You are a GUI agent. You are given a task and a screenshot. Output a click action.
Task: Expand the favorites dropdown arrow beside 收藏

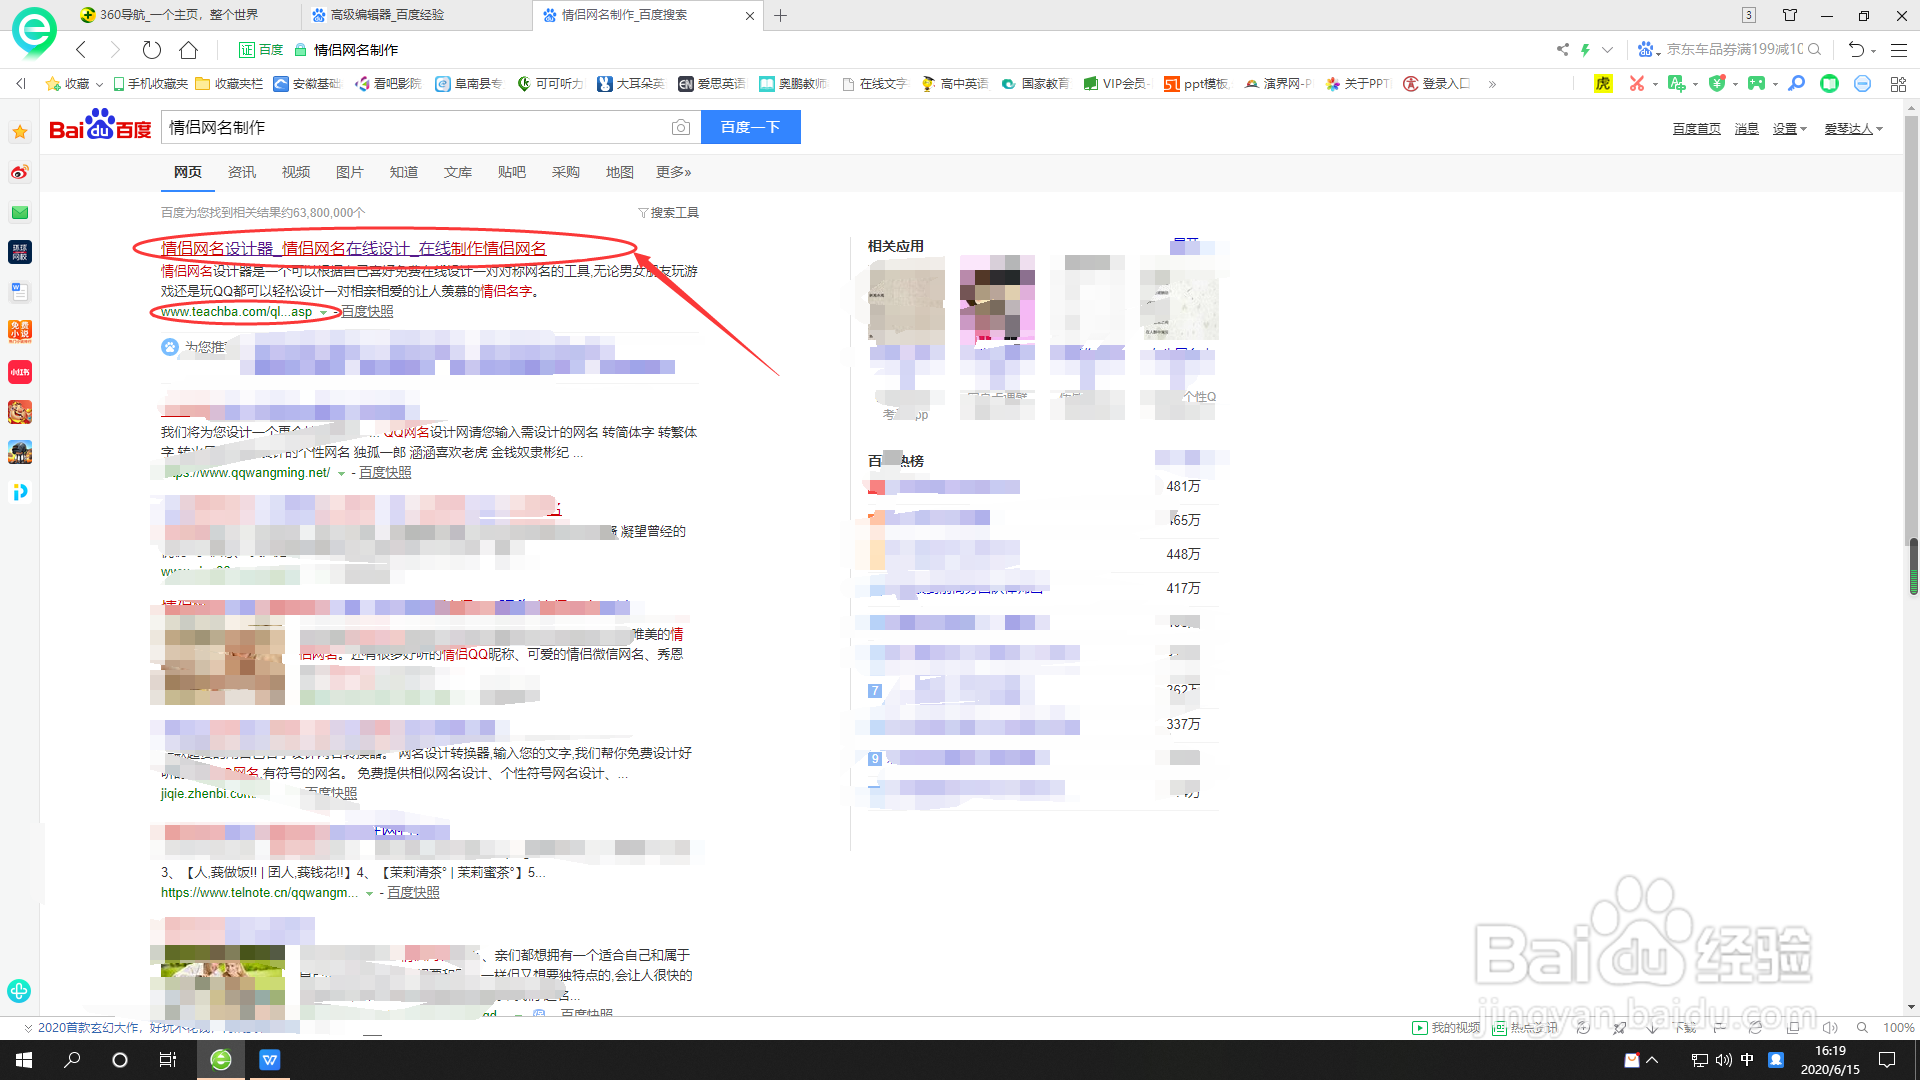99,85
